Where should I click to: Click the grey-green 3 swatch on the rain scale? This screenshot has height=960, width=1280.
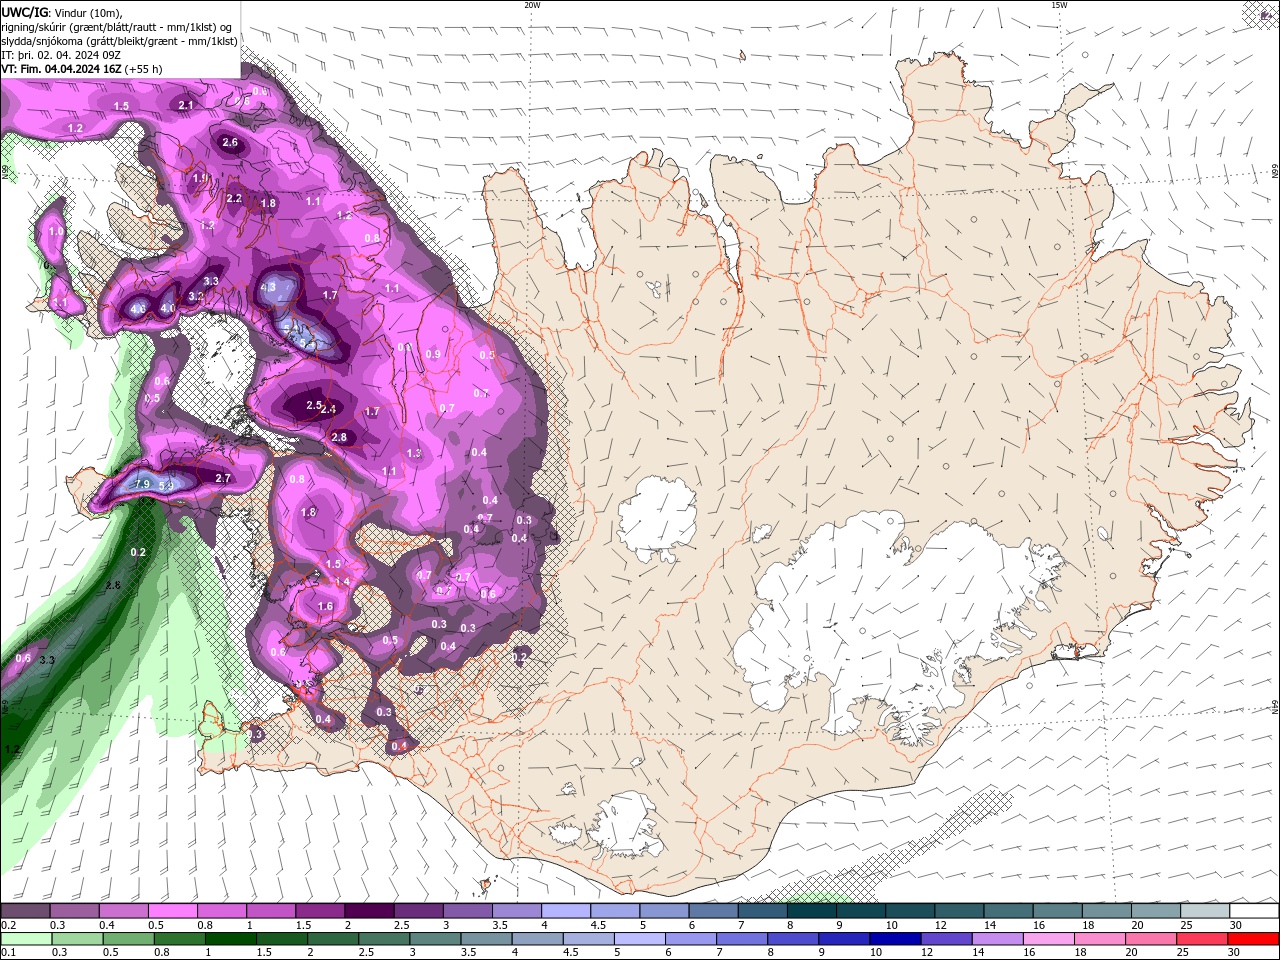435,939
